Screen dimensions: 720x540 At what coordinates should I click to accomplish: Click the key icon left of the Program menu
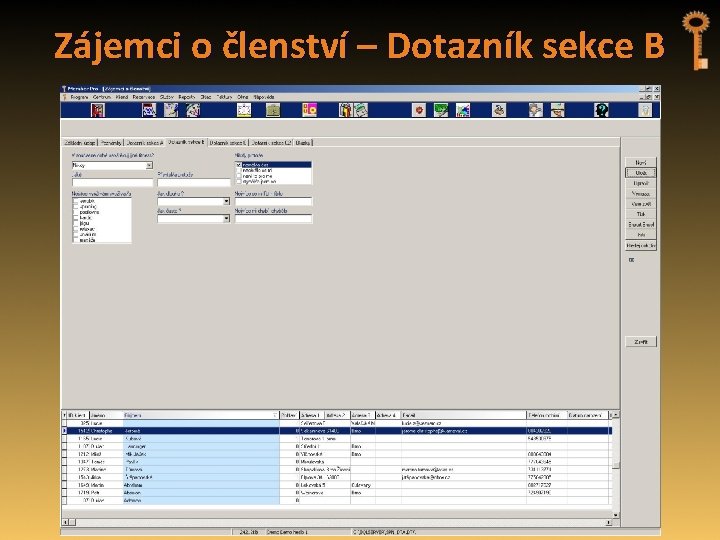pos(65,97)
